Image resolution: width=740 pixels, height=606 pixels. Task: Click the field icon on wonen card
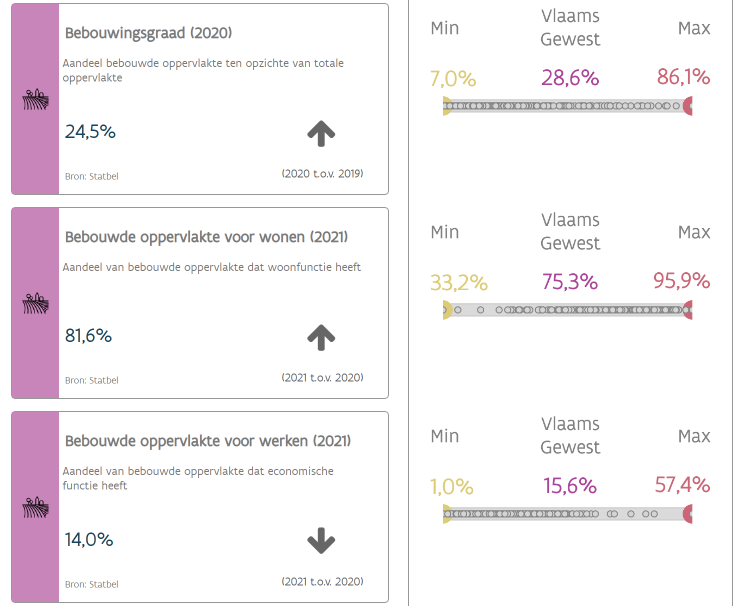(x=35, y=304)
